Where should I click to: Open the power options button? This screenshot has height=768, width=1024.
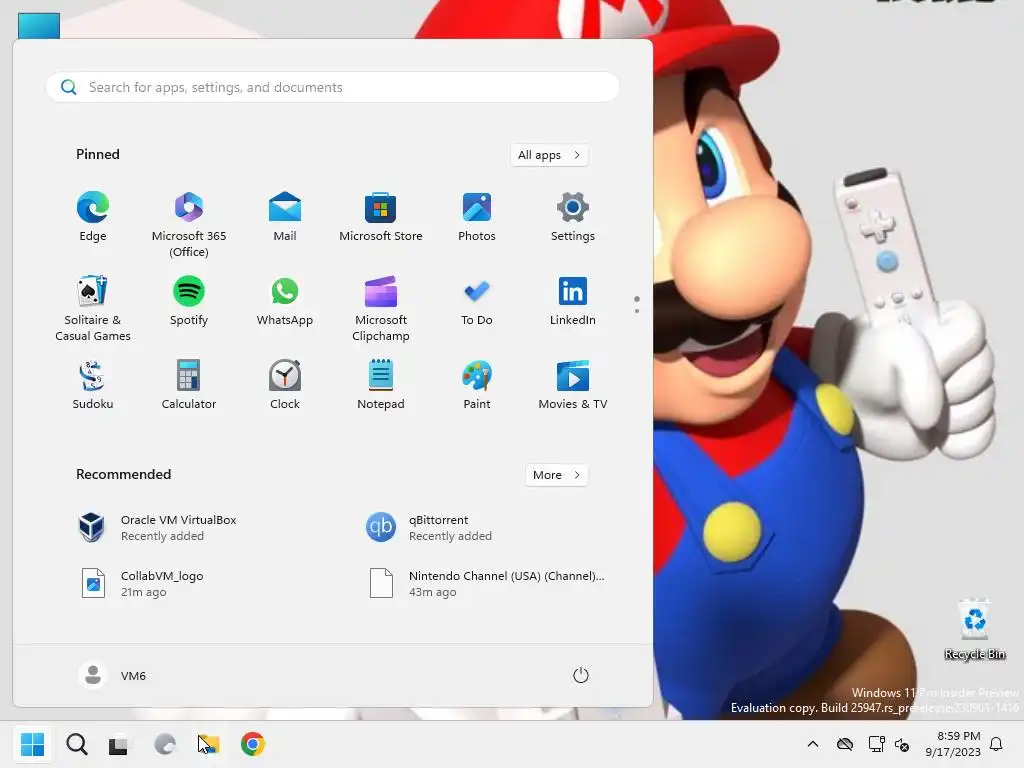tap(581, 675)
